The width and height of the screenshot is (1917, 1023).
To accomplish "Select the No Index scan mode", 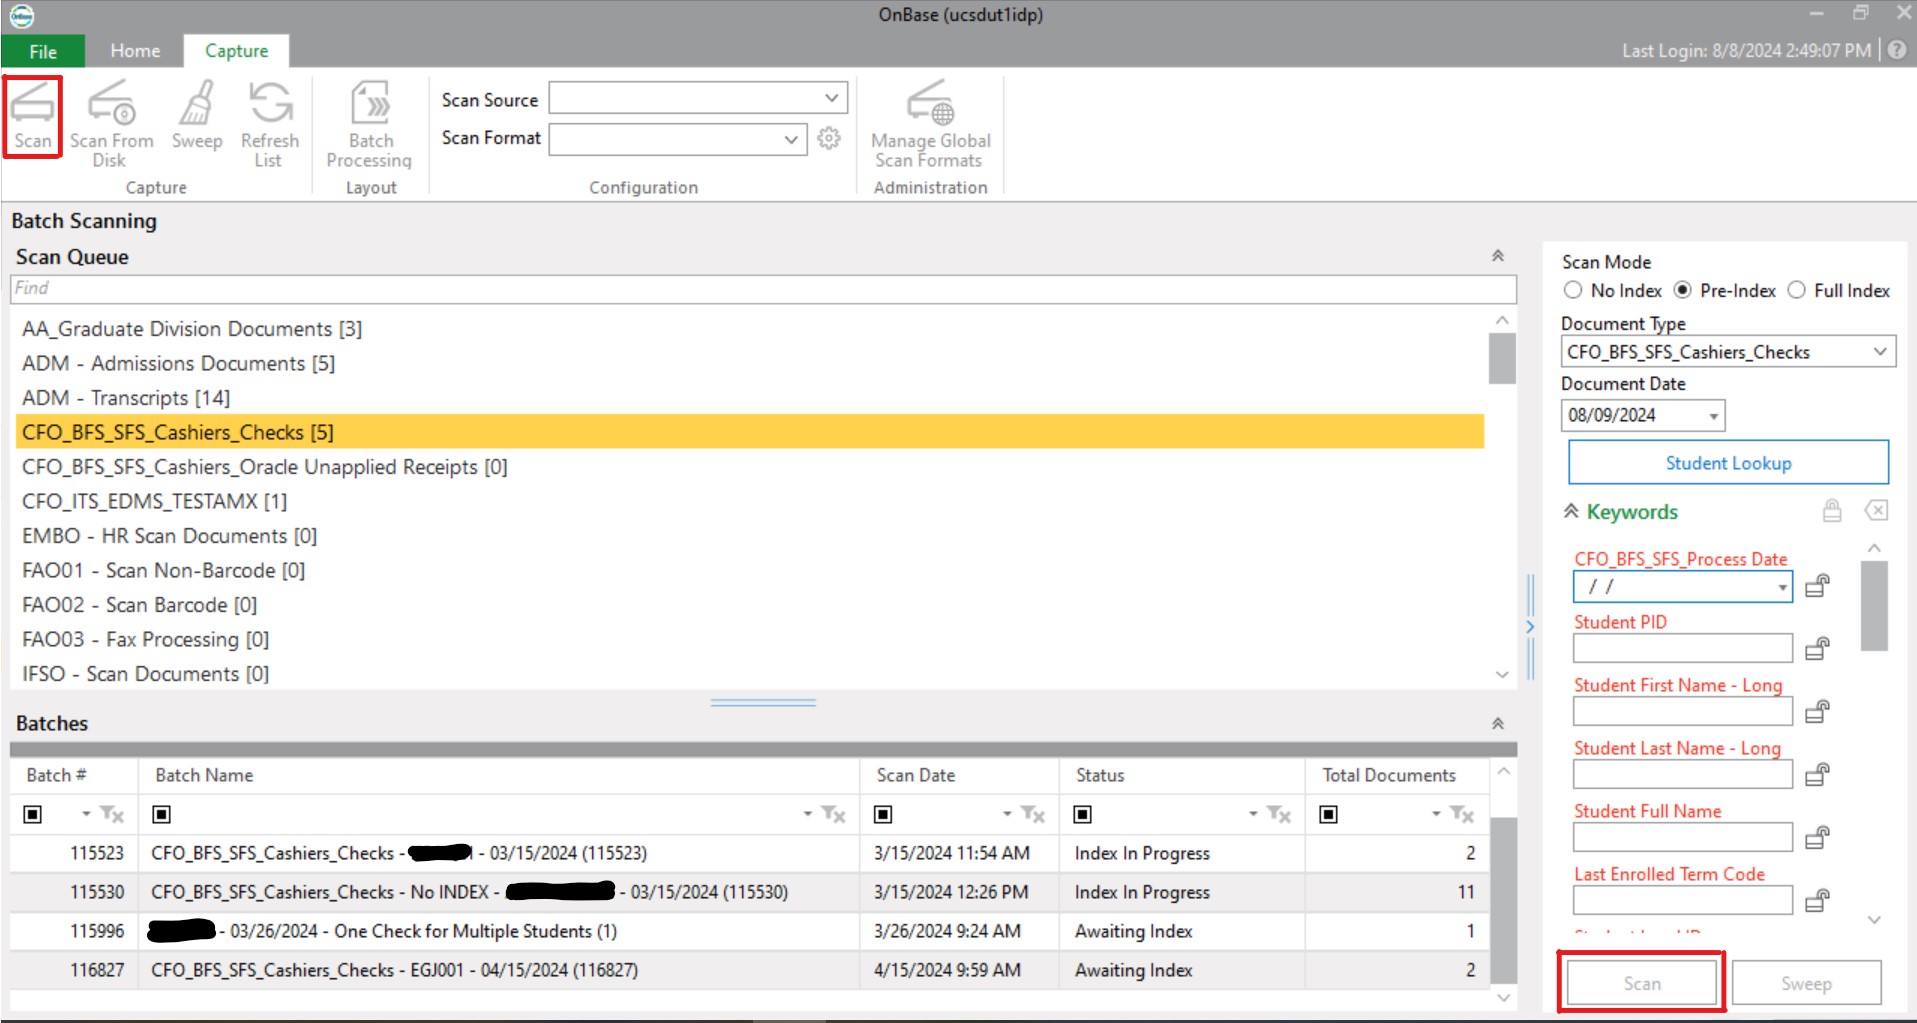I will point(1573,290).
